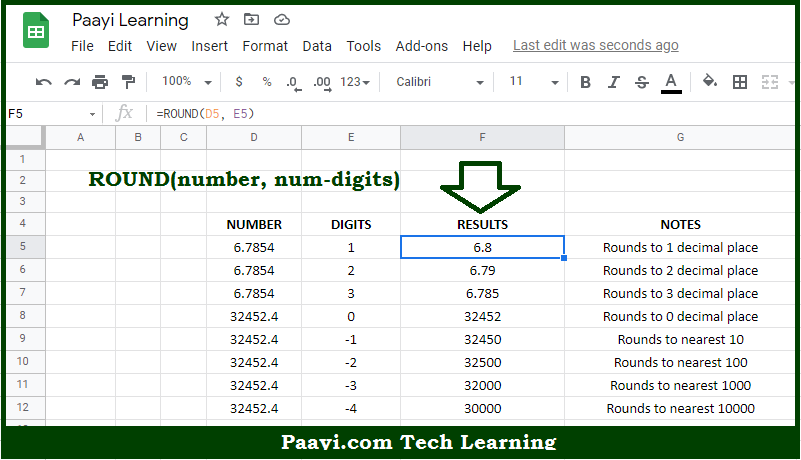The width and height of the screenshot is (801, 460).
Task: Open the View menu
Action: (x=161, y=46)
